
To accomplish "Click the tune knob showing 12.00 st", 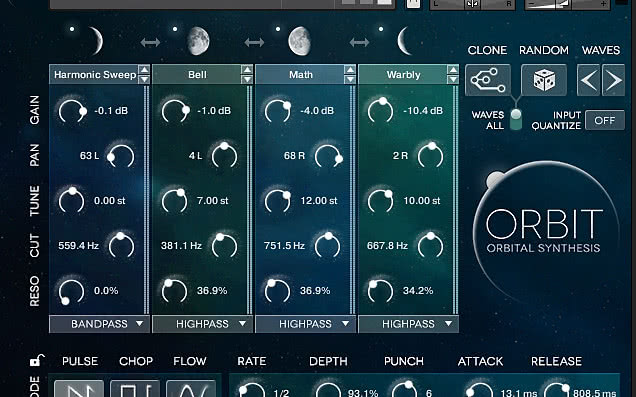I will click(x=278, y=201).
